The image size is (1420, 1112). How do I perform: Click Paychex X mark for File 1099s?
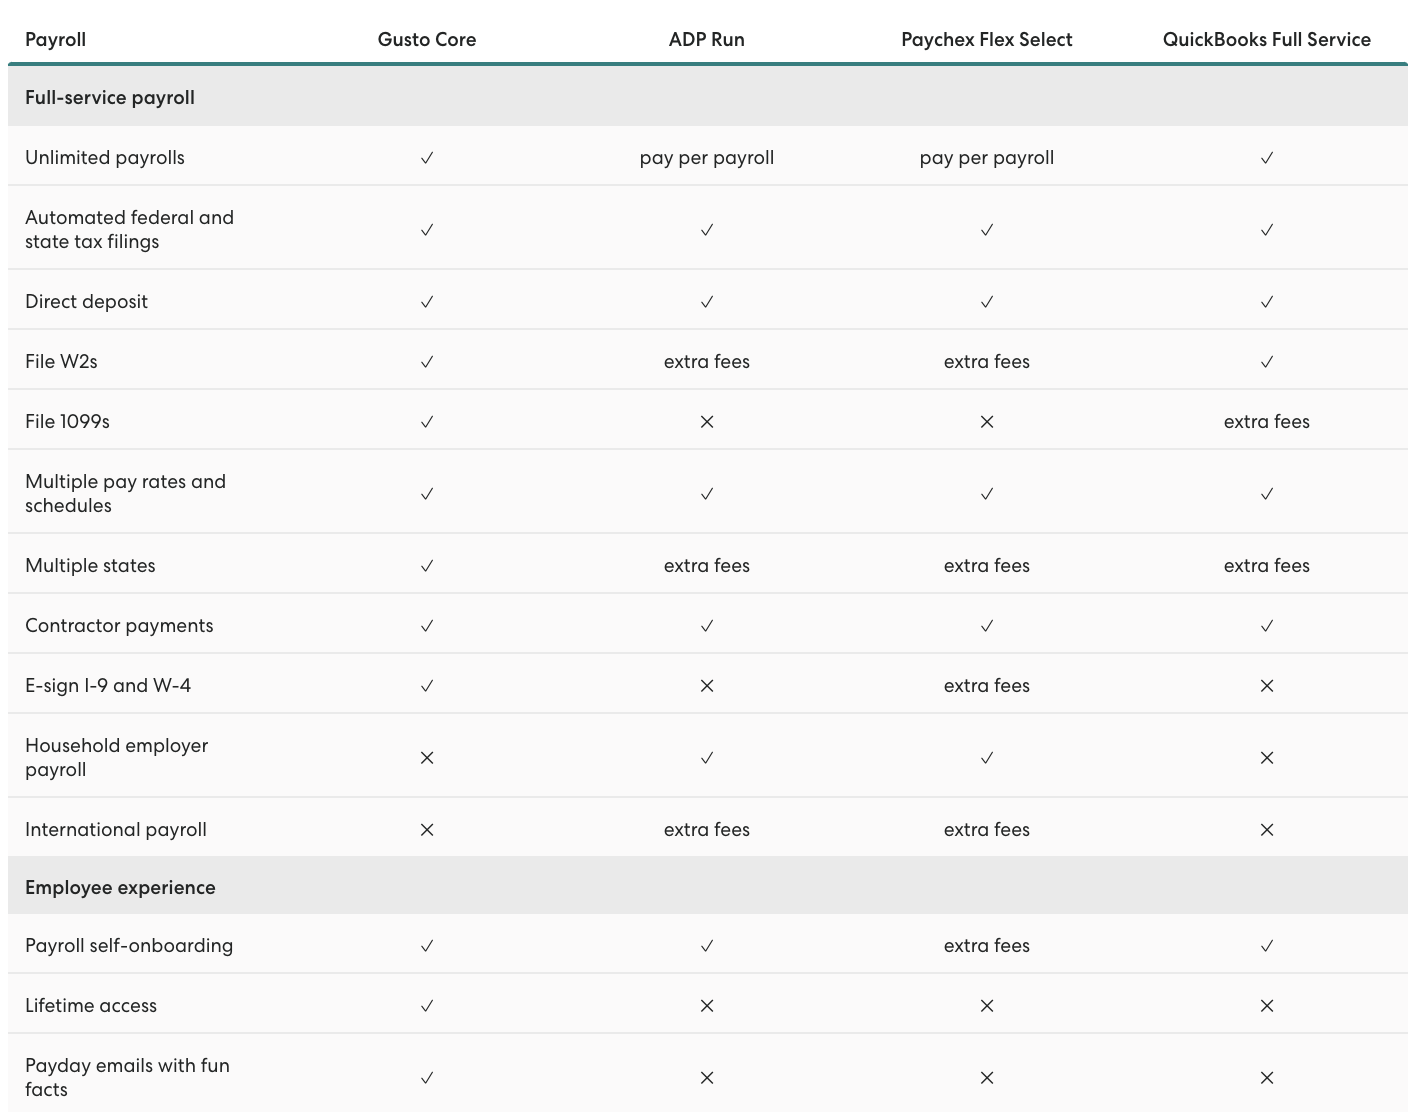coord(987,422)
